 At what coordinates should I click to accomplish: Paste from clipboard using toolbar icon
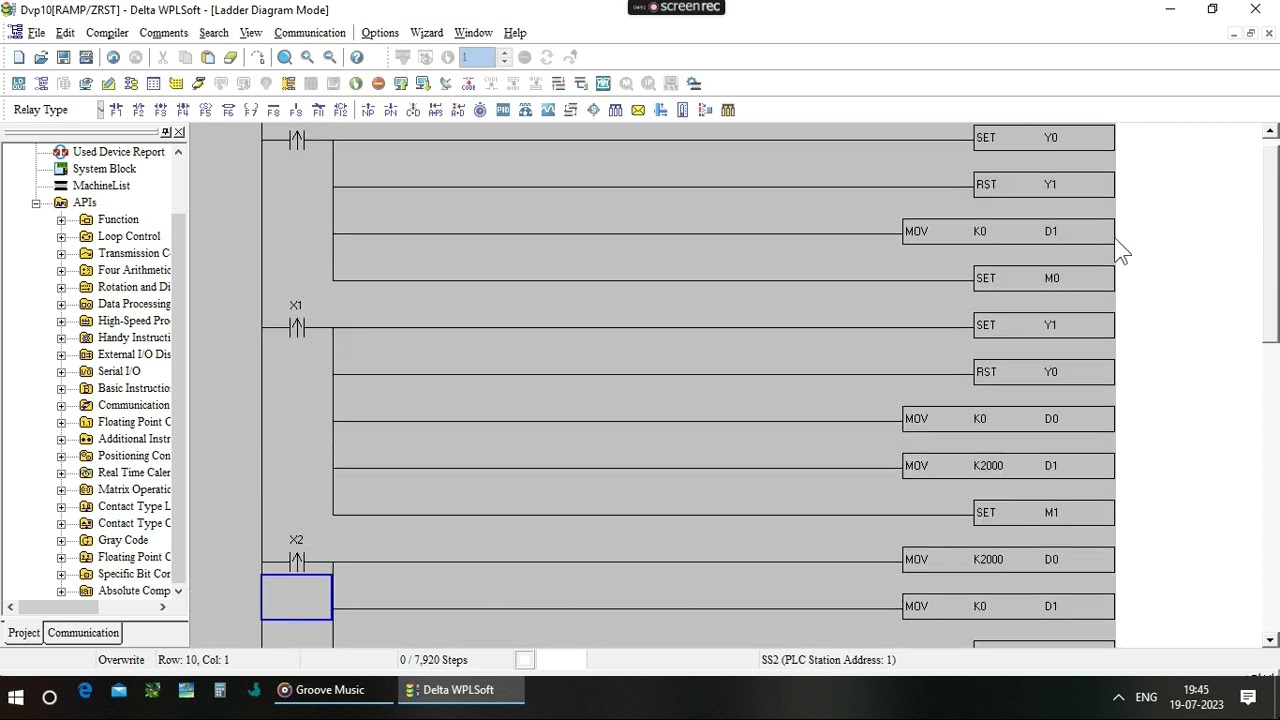click(x=208, y=58)
